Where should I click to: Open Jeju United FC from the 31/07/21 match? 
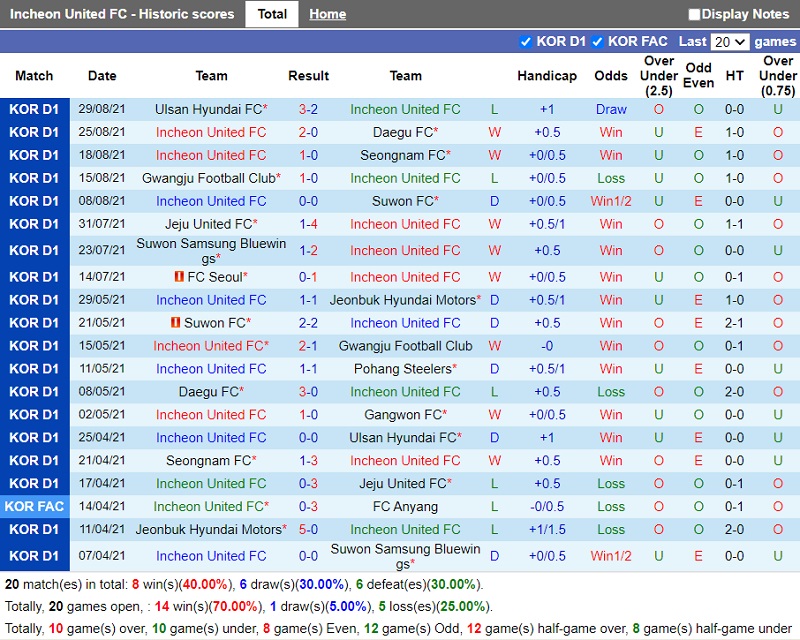(x=208, y=224)
